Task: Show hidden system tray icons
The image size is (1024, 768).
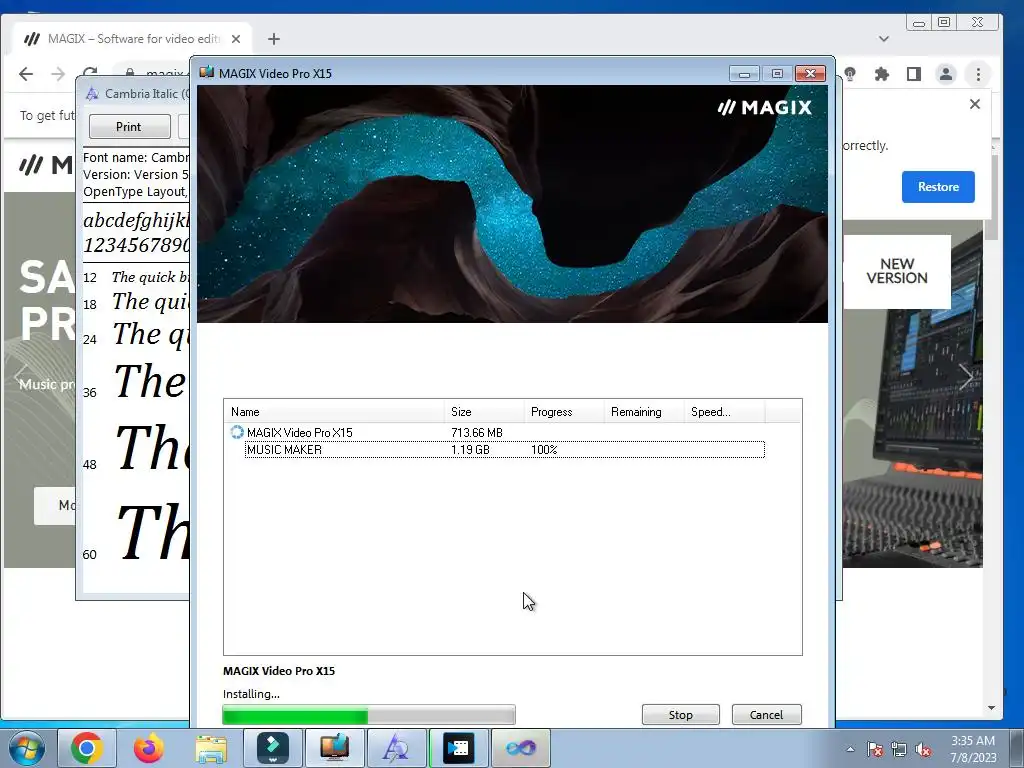Action: point(850,749)
